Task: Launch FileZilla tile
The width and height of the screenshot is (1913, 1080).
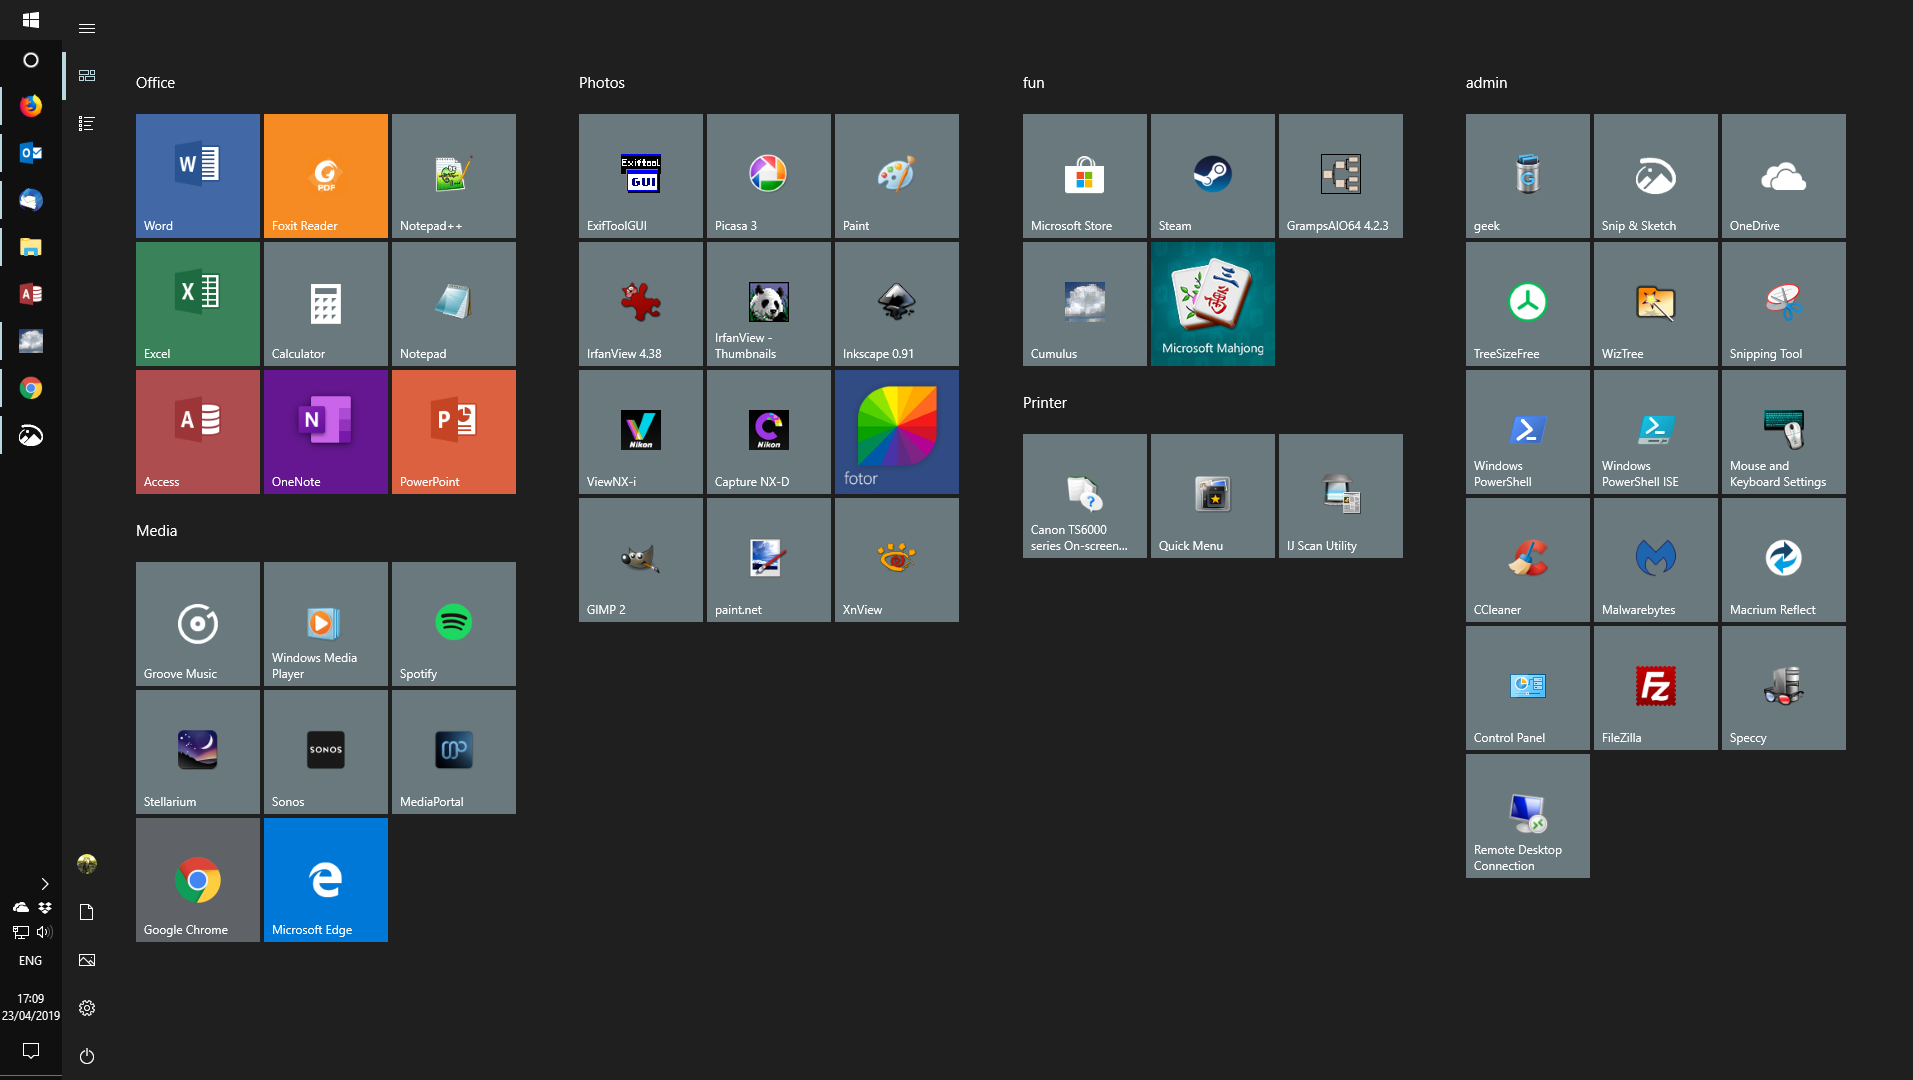Action: pos(1656,688)
